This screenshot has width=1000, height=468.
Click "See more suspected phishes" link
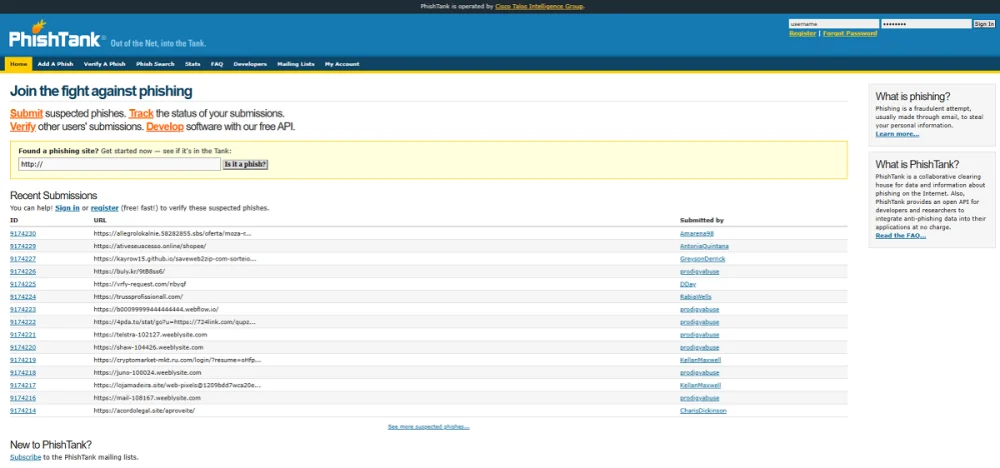[x=428, y=427]
